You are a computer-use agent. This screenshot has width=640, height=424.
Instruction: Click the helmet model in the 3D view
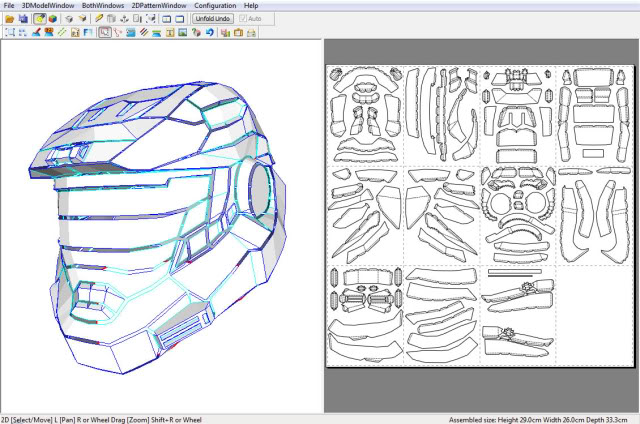pyautogui.click(x=157, y=226)
